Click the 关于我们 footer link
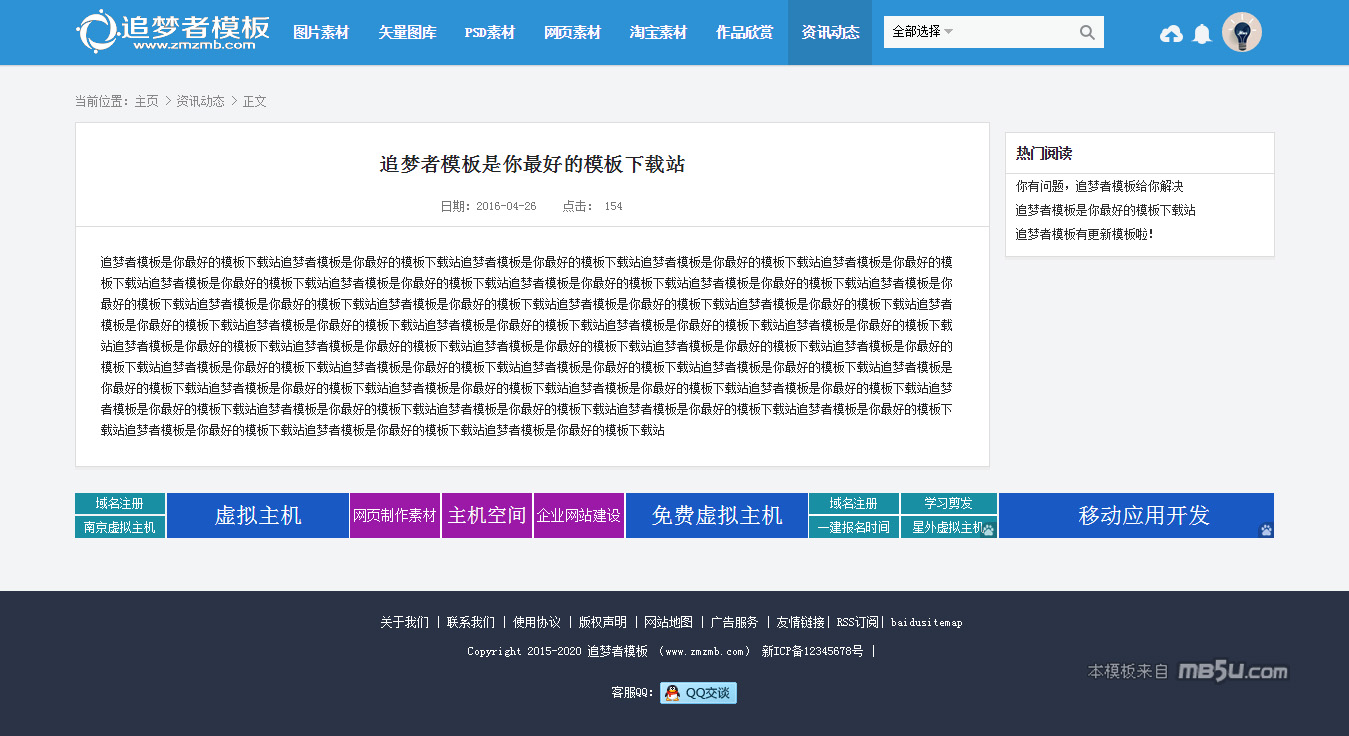Image resolution: width=1349 pixels, height=736 pixels. tap(404, 622)
